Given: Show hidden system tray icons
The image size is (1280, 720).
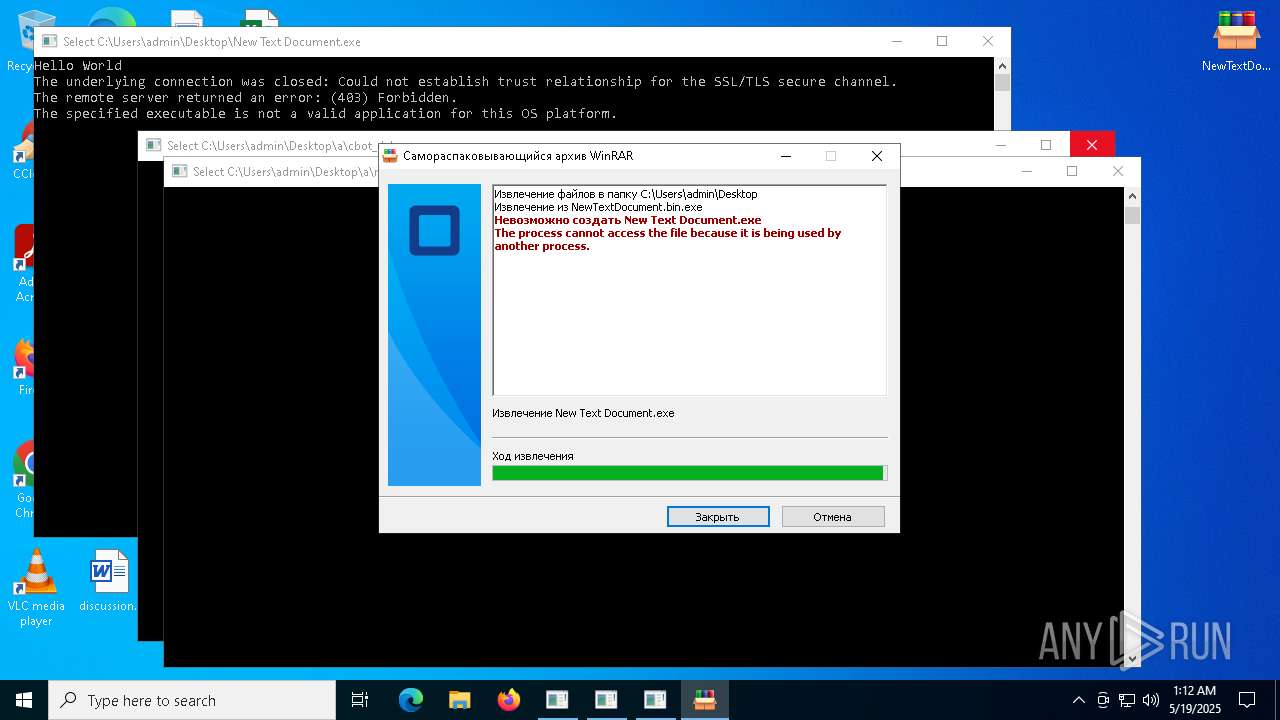Looking at the screenshot, I should [1078, 700].
